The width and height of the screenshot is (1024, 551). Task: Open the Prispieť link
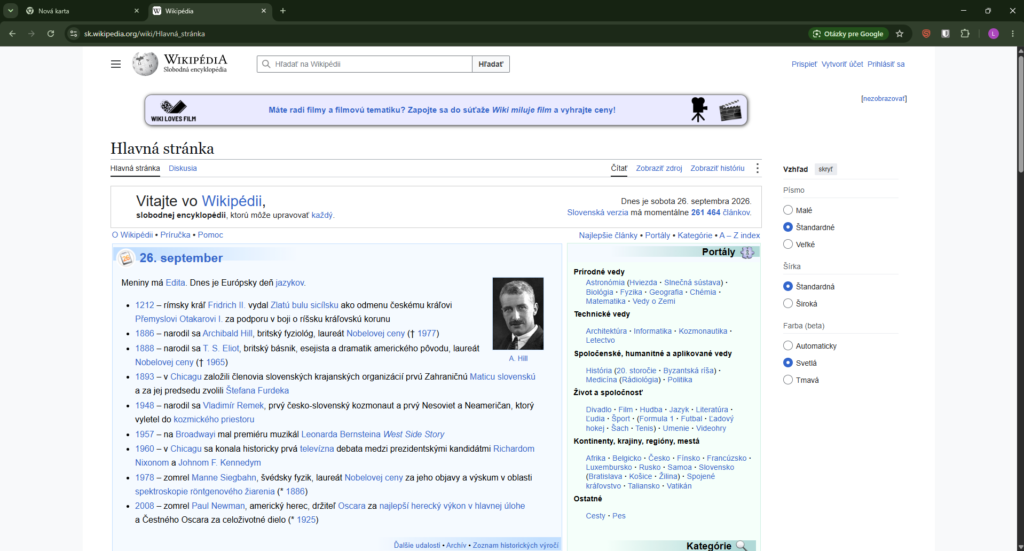coord(804,64)
